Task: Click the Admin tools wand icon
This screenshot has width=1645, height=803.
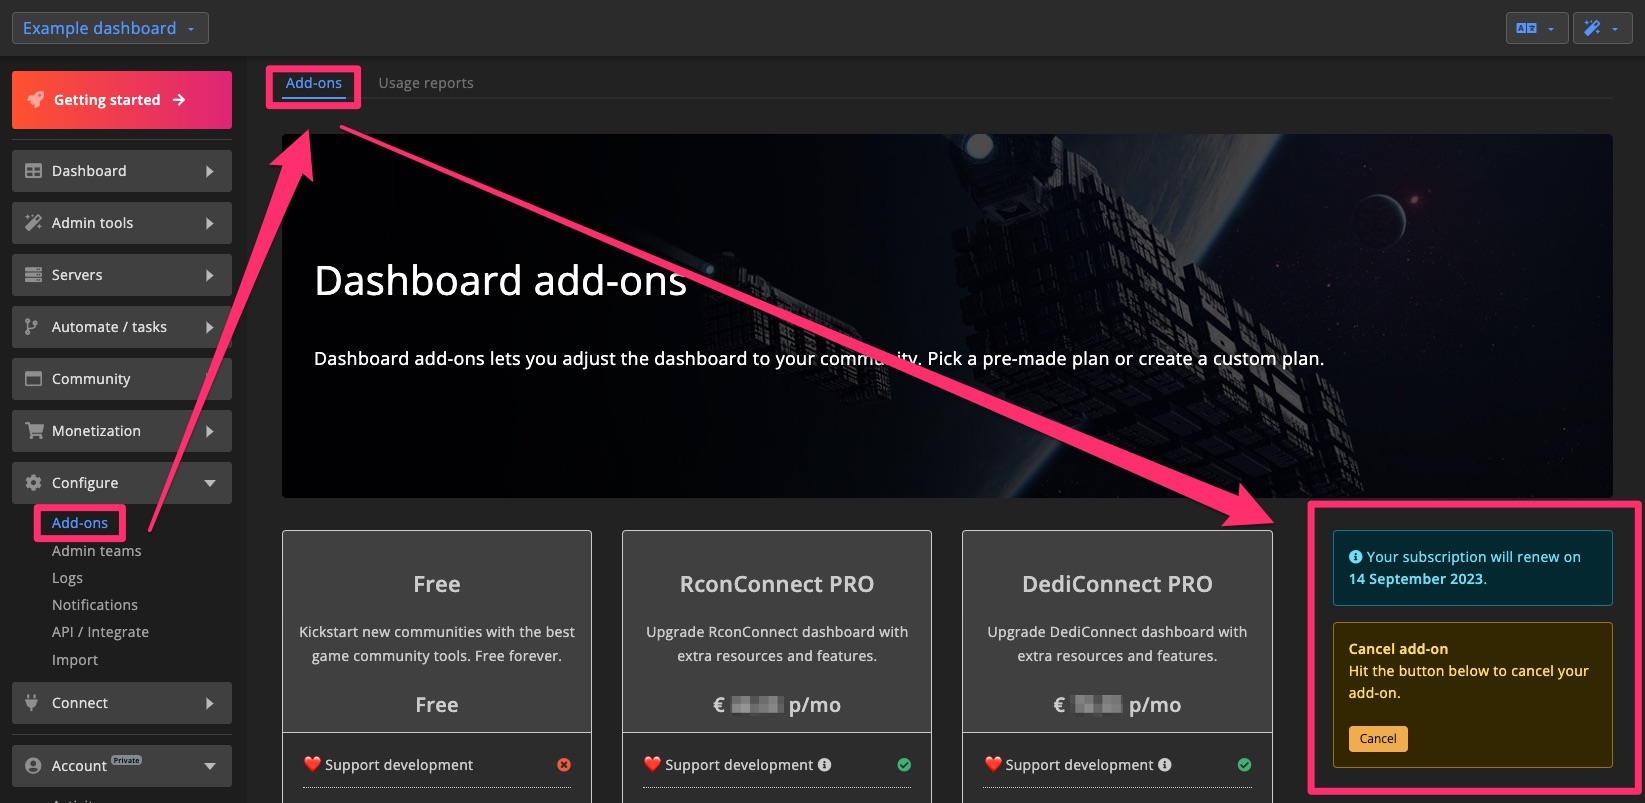Action: [33, 223]
